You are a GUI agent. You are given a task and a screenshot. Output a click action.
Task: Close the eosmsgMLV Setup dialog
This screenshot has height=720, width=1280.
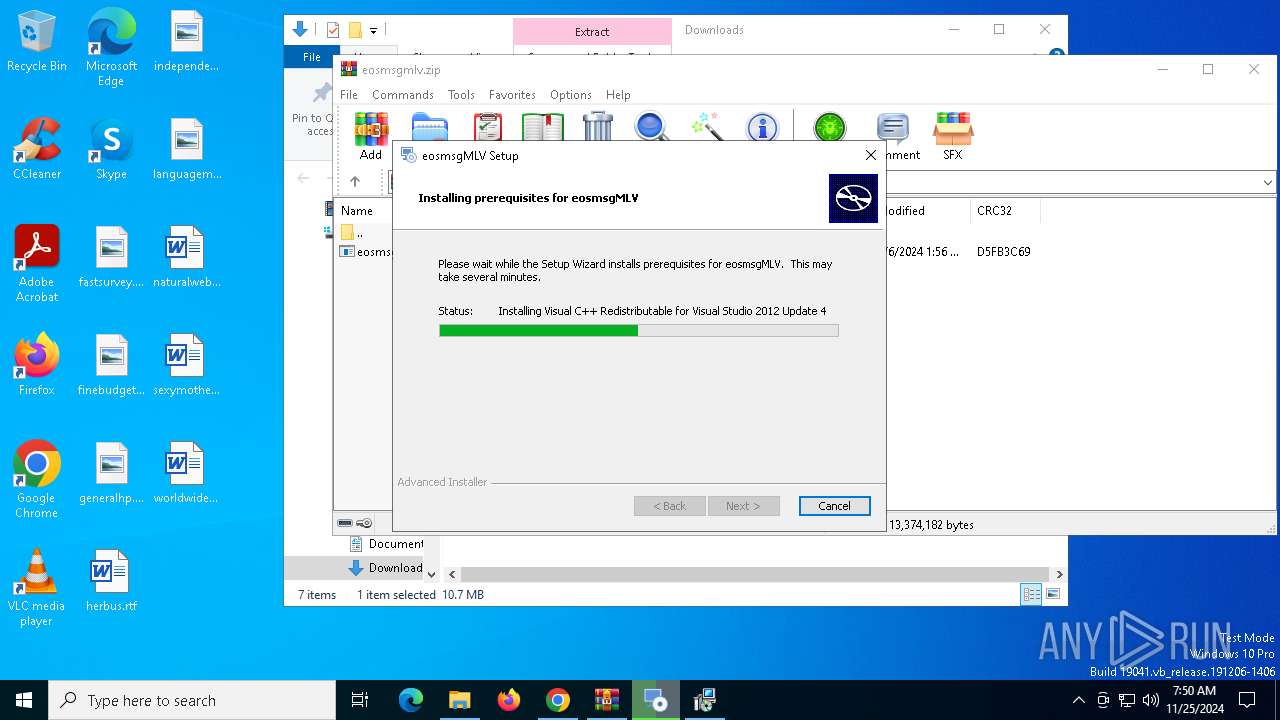pos(870,155)
